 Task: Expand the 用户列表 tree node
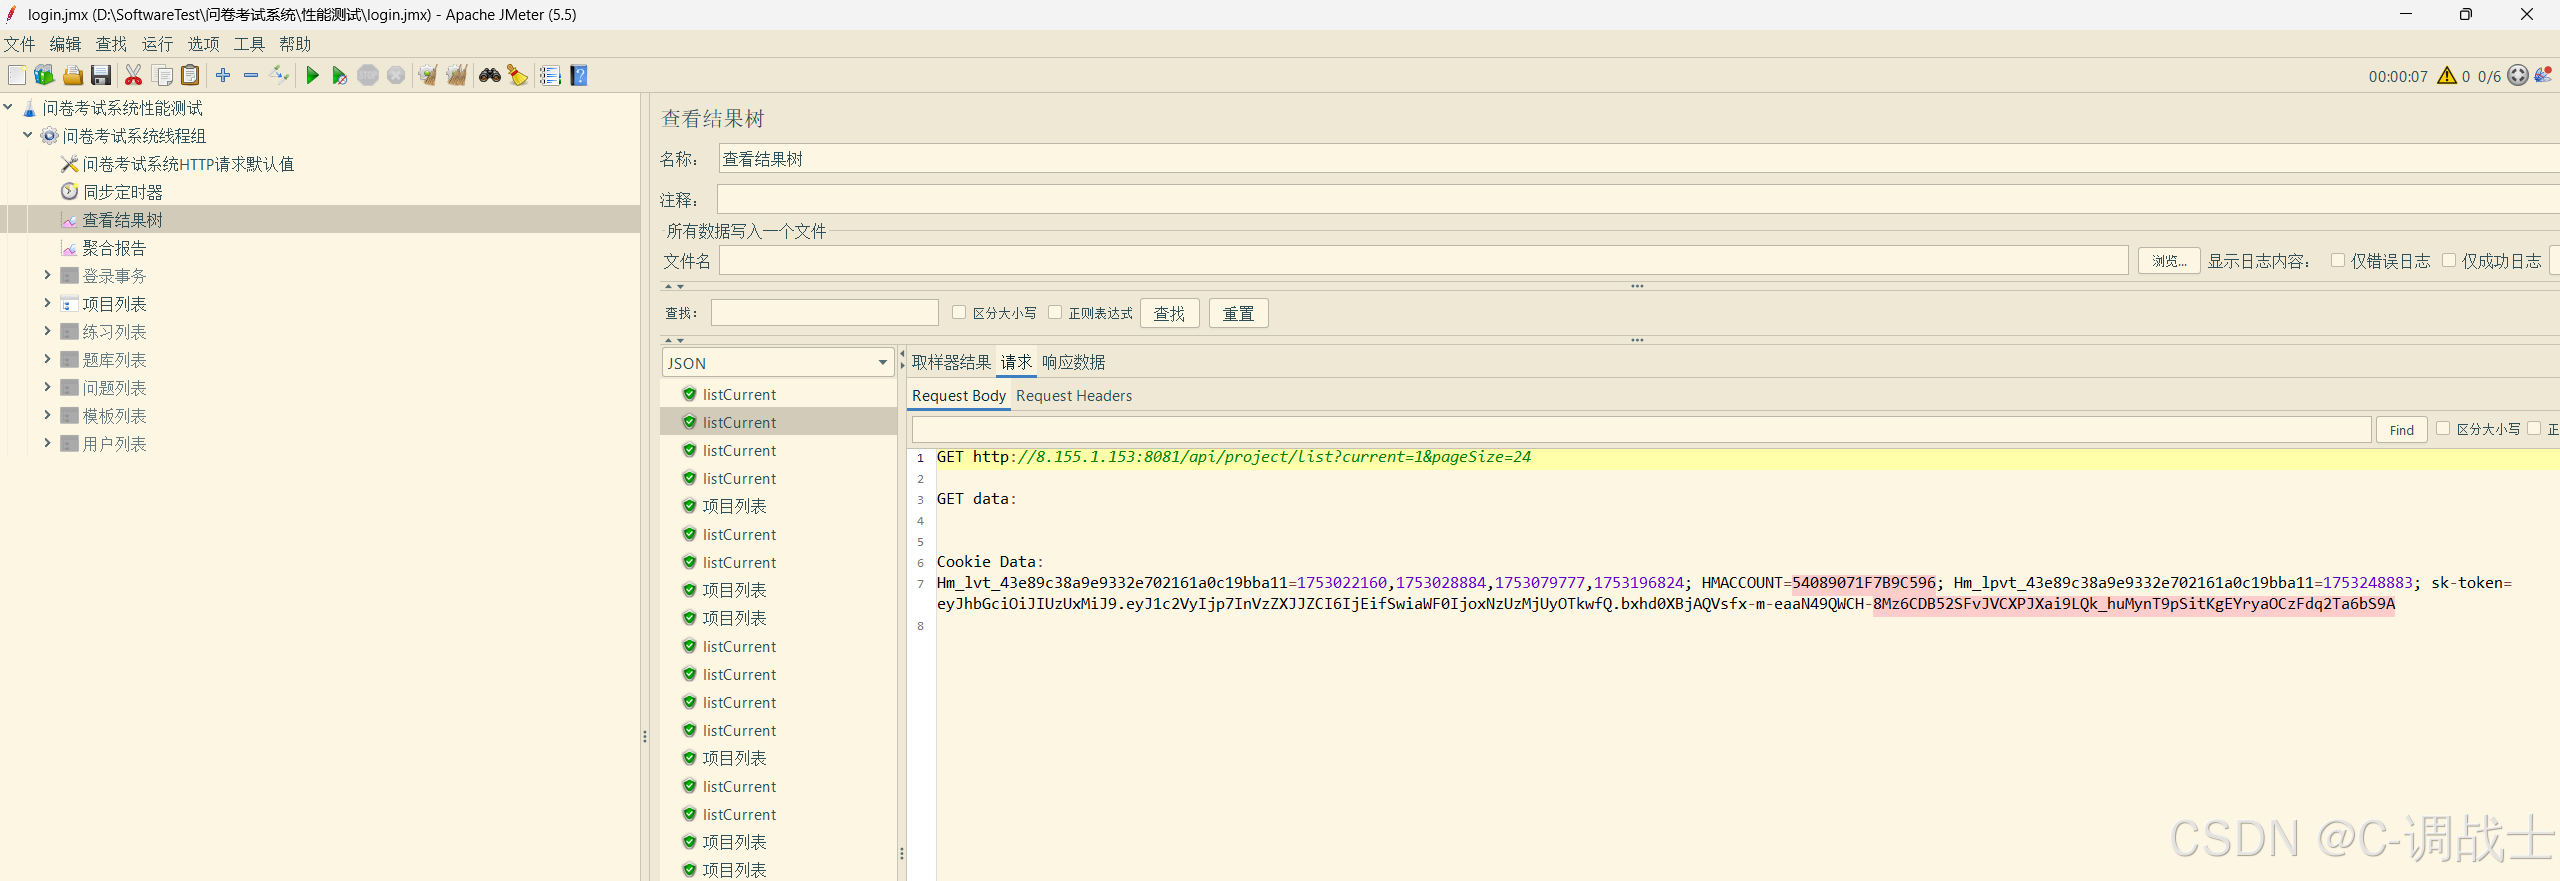tap(47, 443)
